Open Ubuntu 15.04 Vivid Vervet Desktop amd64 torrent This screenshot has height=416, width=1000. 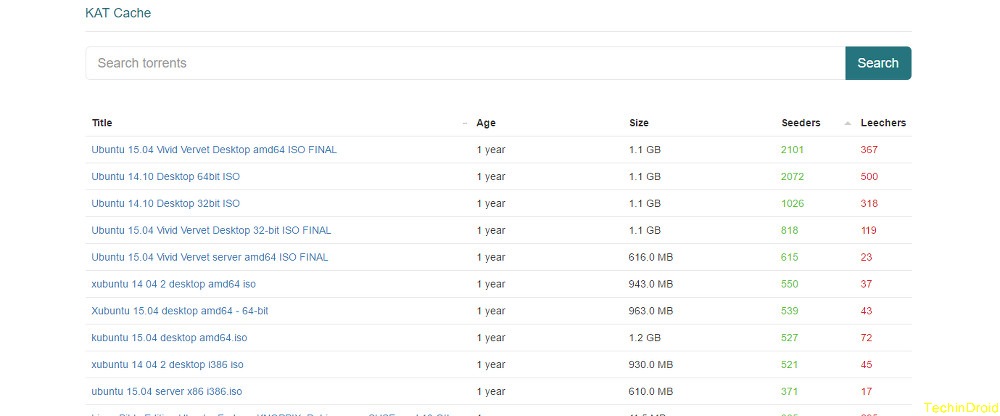(x=214, y=150)
